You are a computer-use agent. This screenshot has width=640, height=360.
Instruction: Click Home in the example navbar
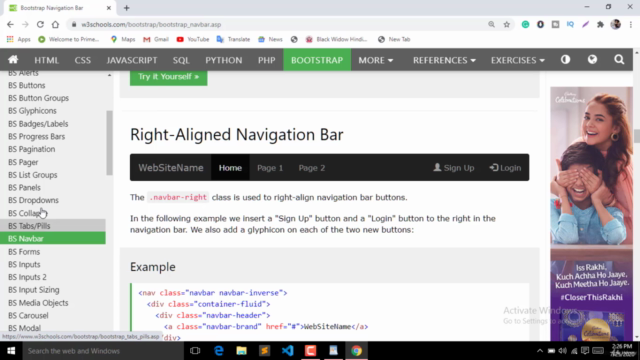(230, 168)
